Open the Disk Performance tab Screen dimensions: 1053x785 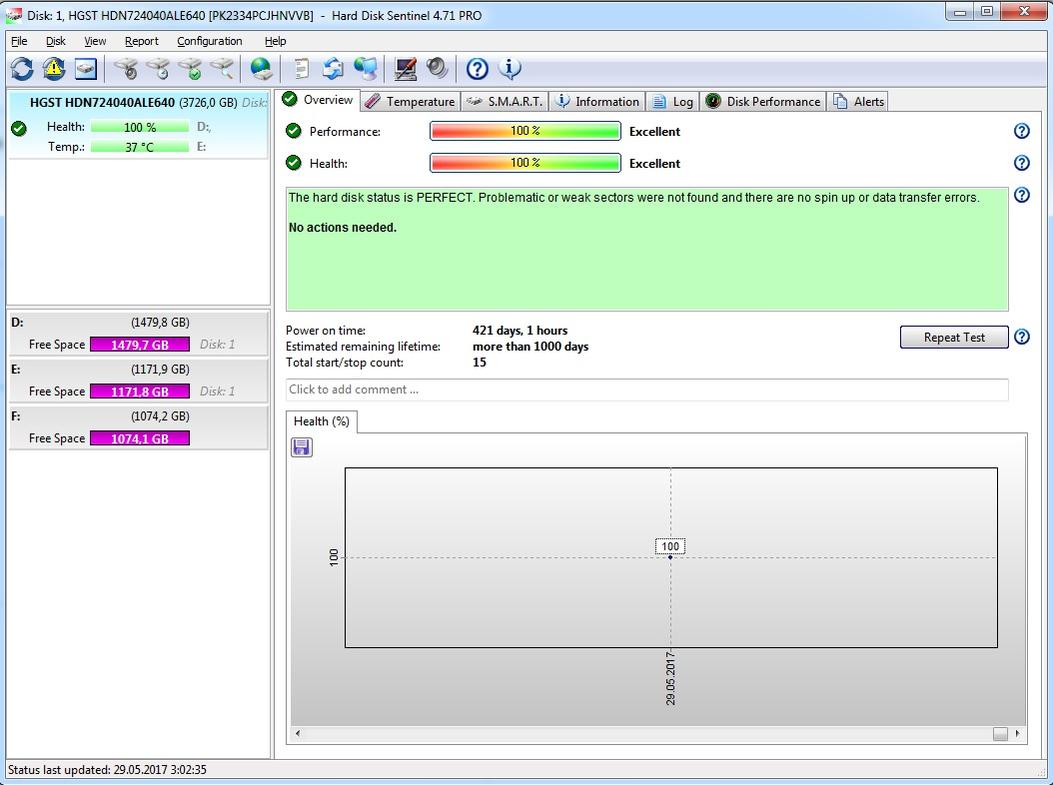pyautogui.click(x=763, y=101)
